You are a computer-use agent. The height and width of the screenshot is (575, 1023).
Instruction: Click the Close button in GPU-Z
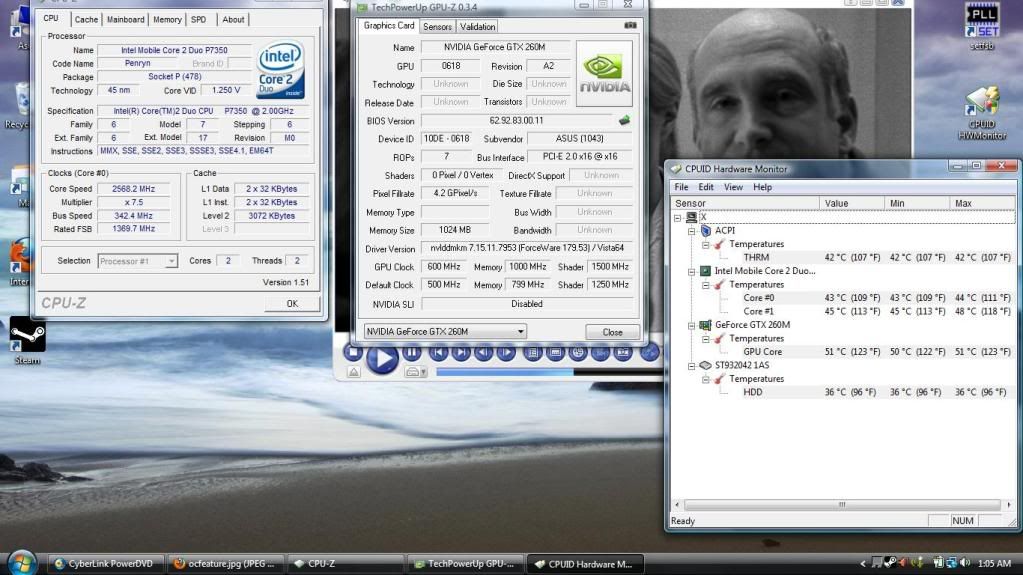point(612,332)
